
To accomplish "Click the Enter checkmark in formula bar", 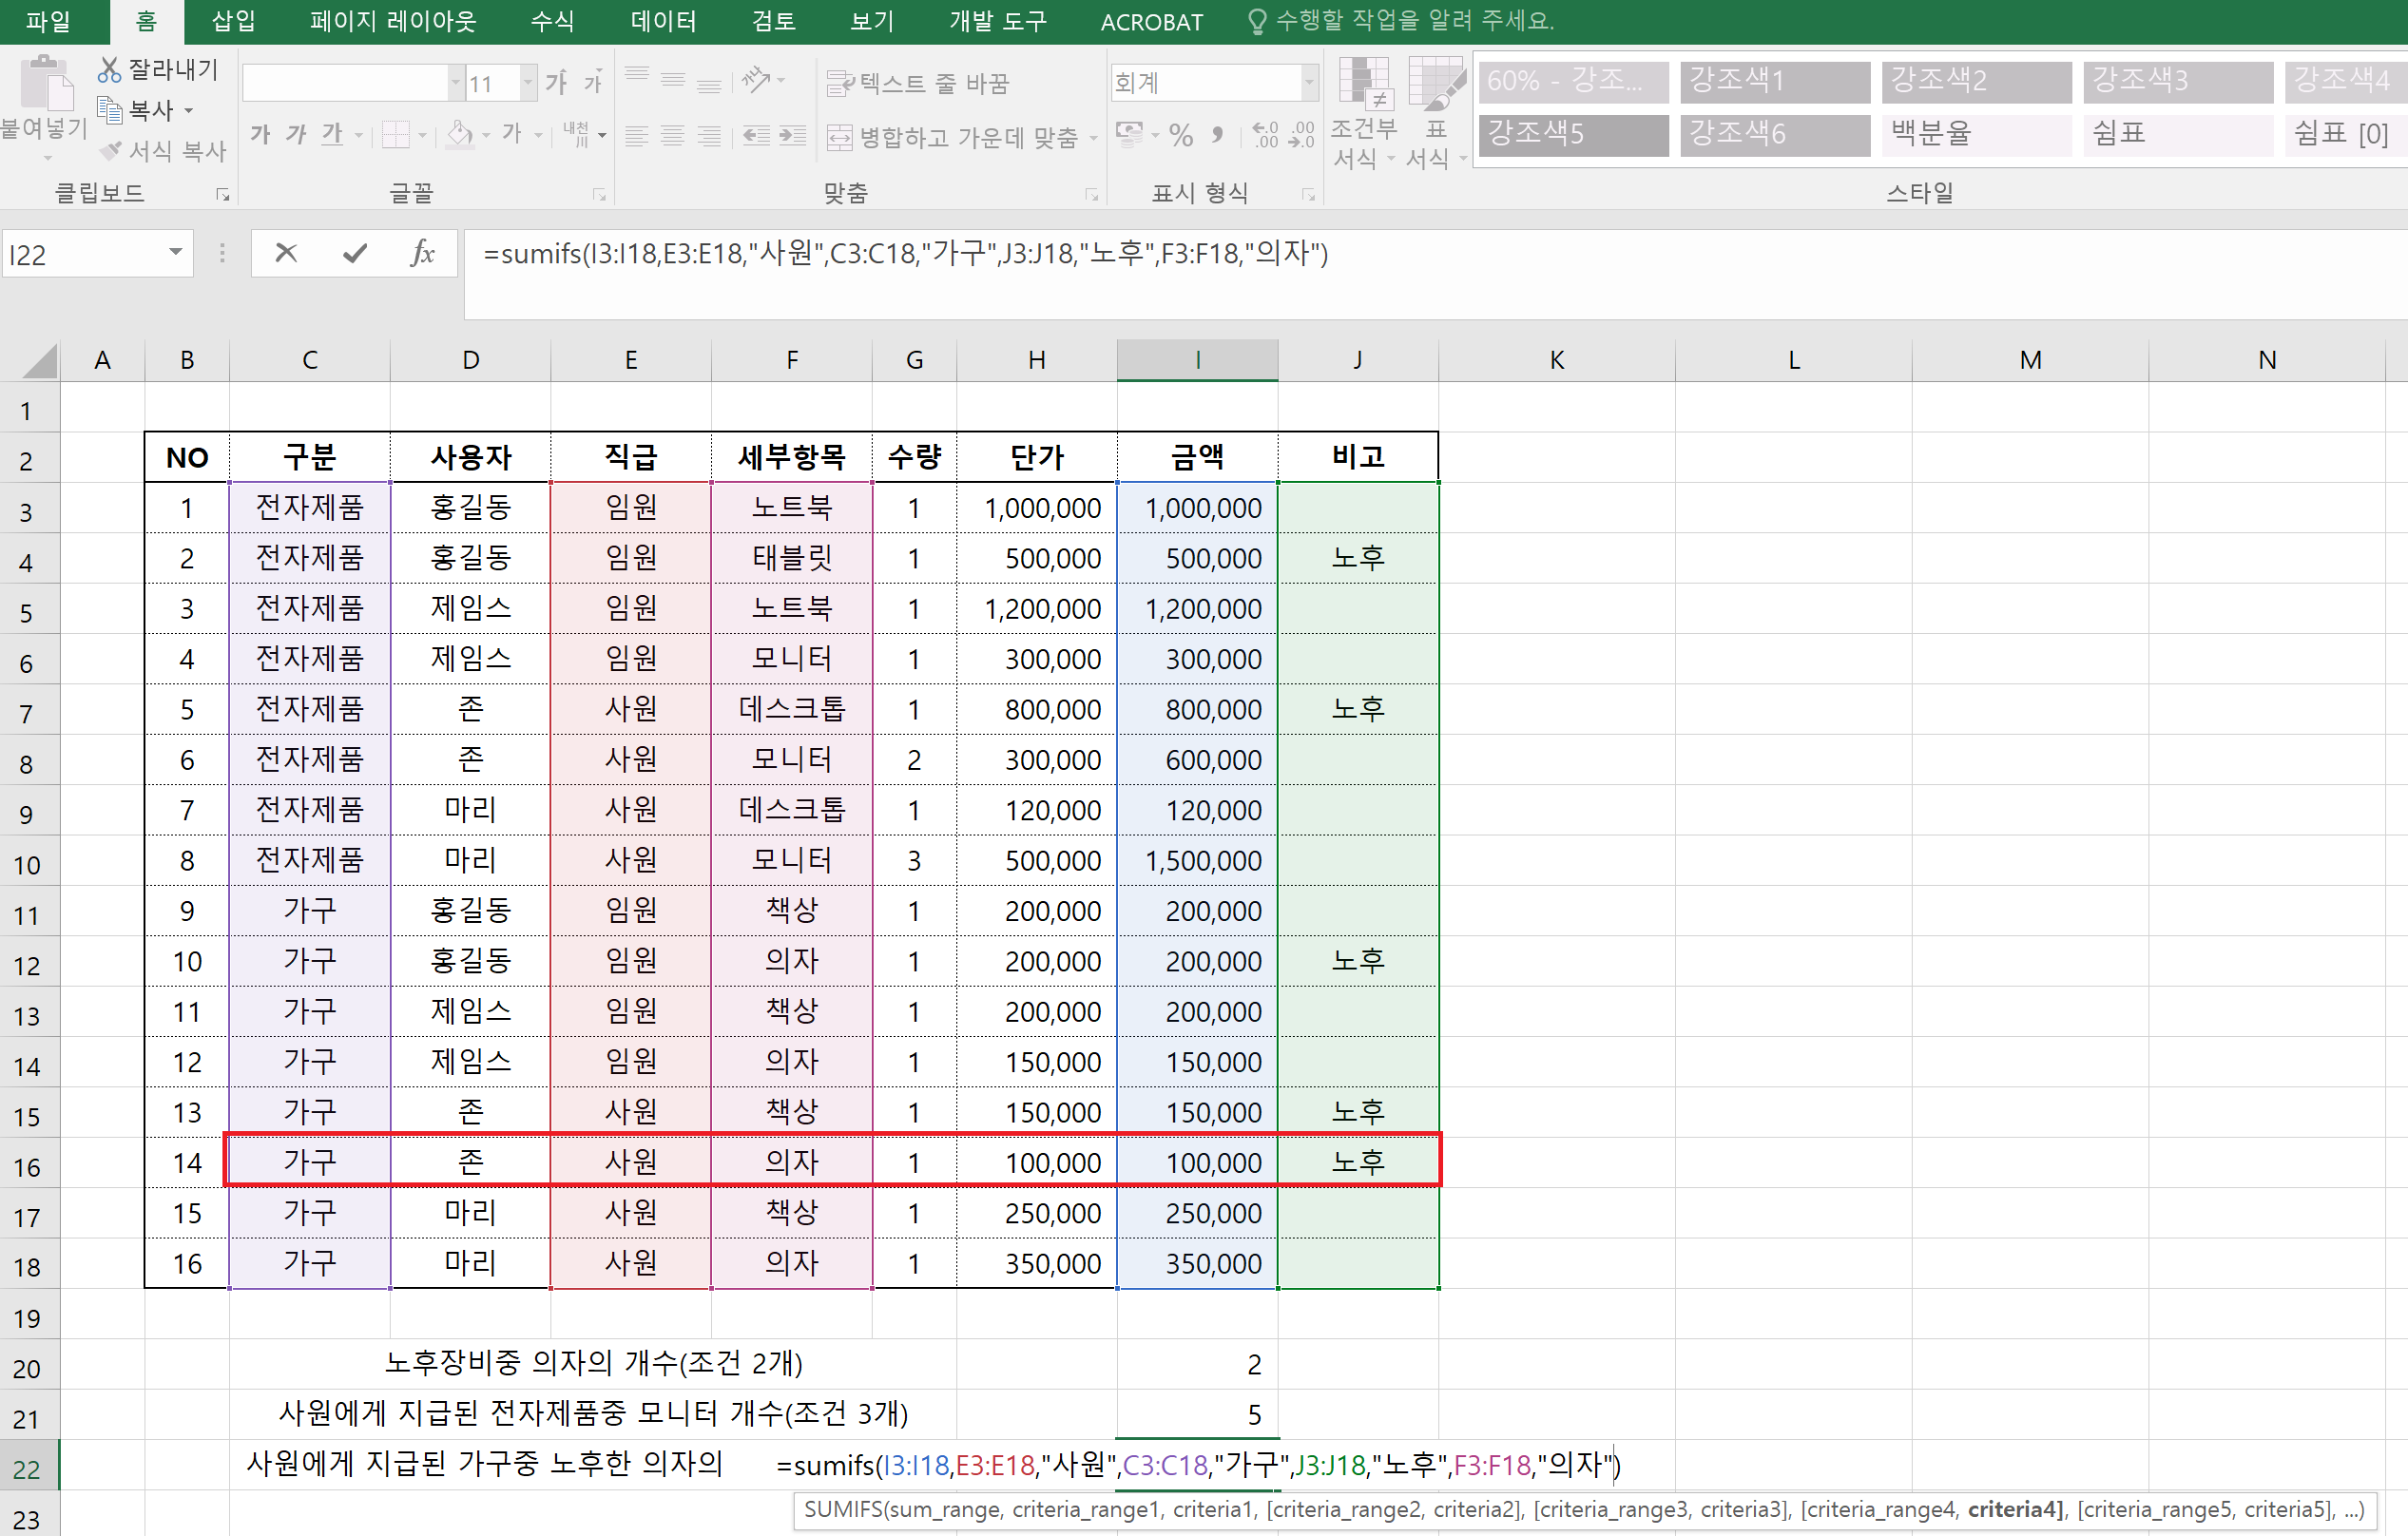I will (x=354, y=254).
